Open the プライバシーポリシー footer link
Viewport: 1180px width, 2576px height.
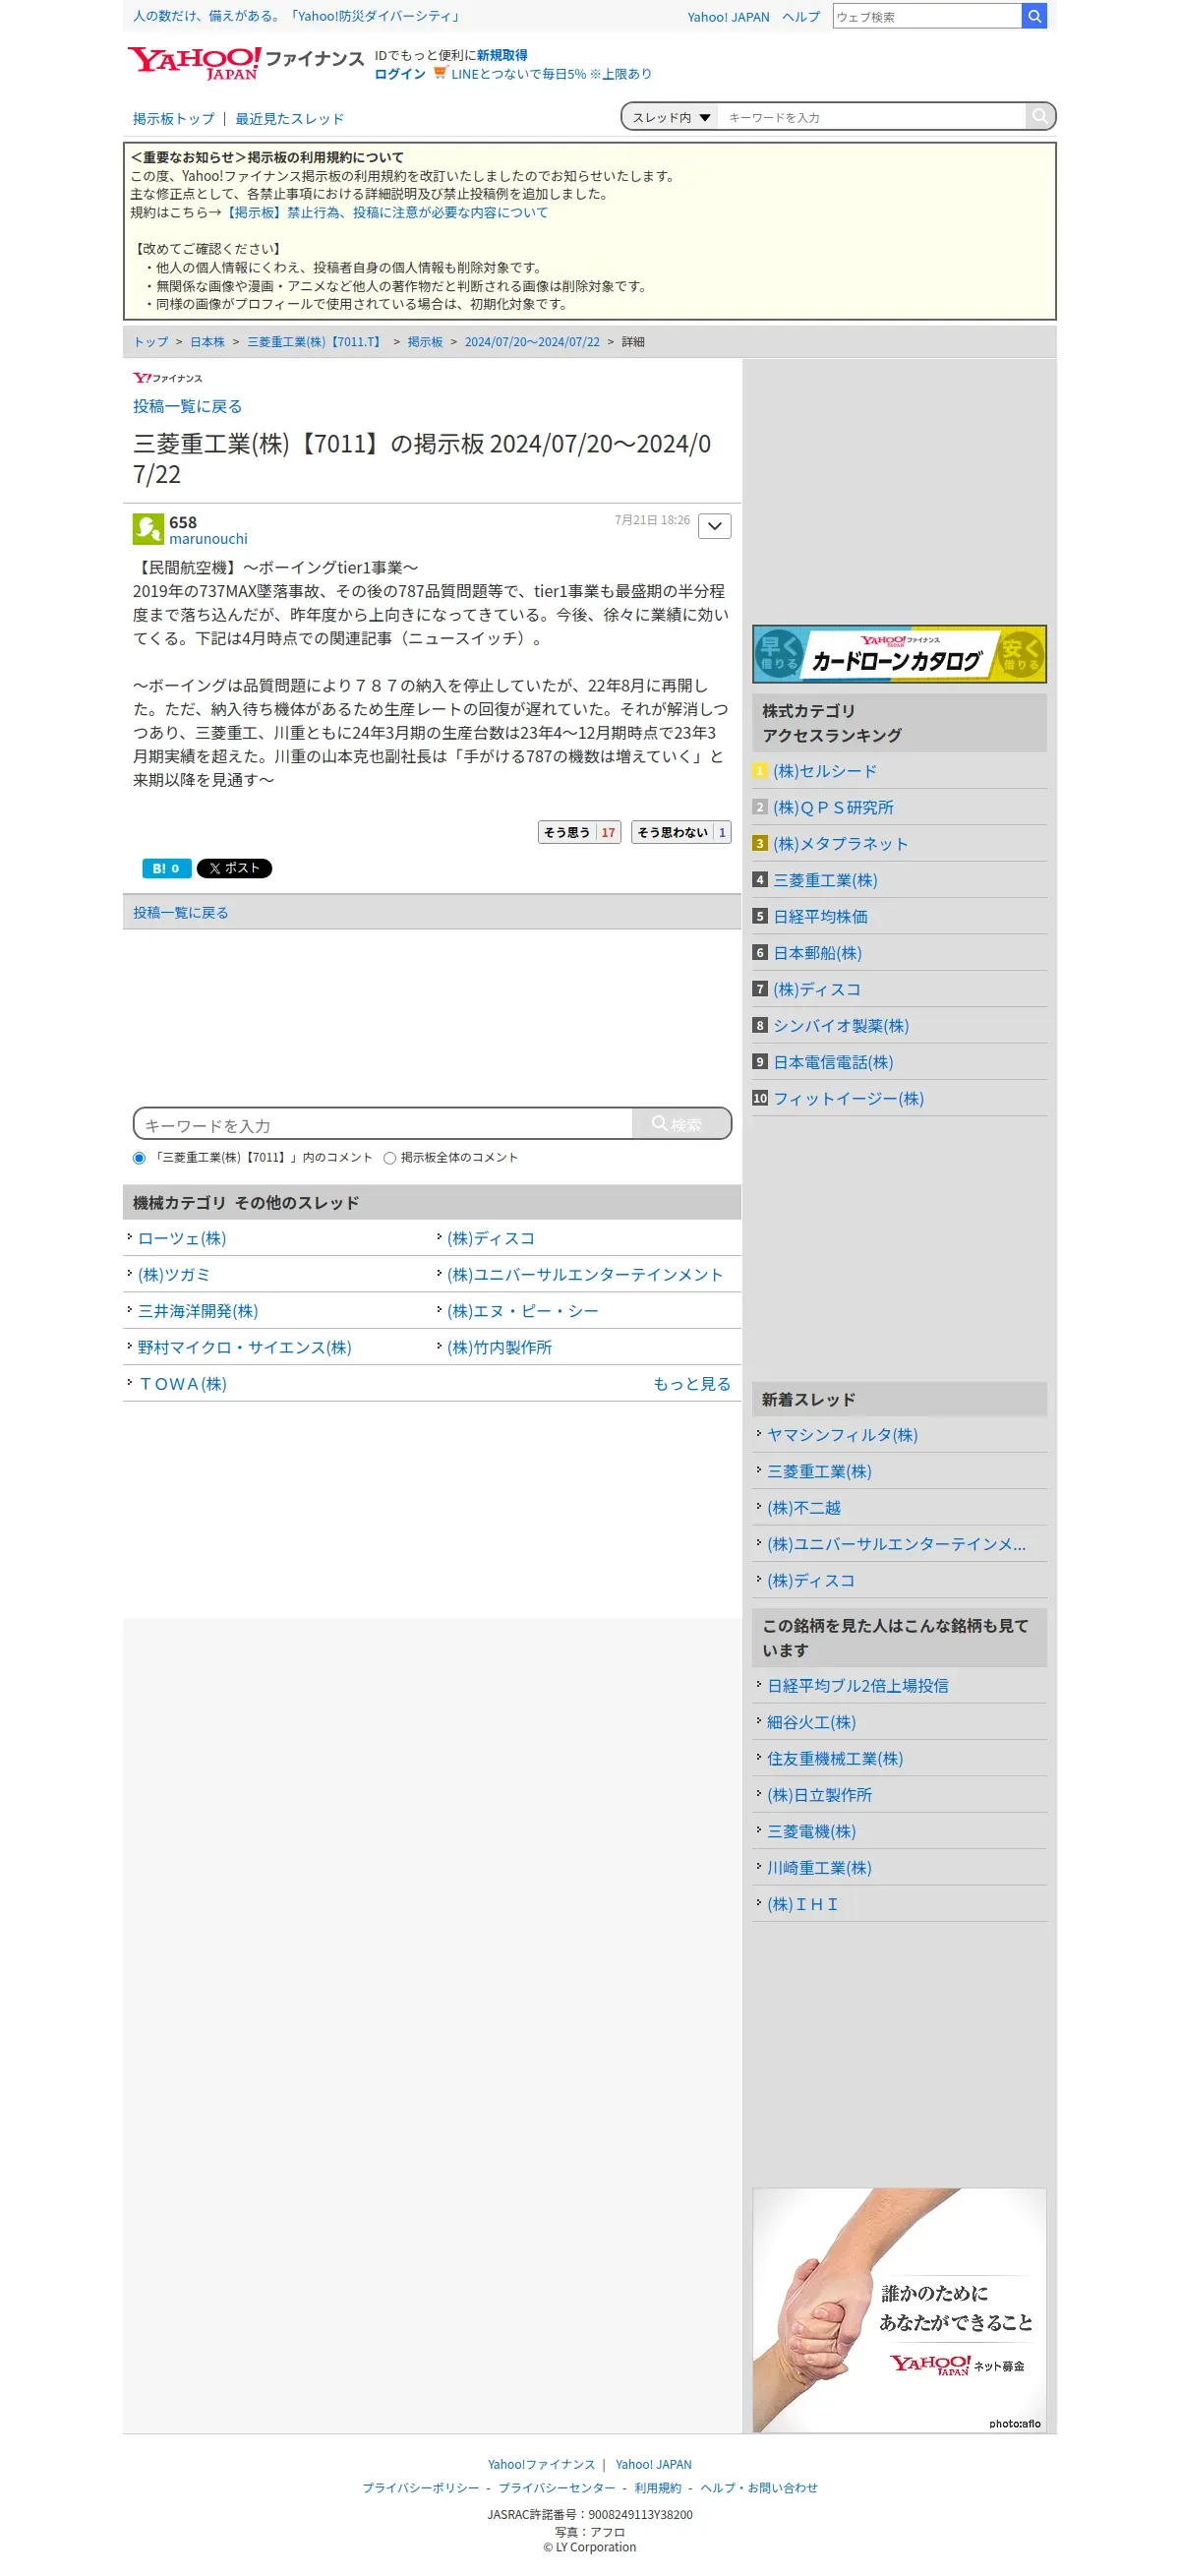(420, 2488)
